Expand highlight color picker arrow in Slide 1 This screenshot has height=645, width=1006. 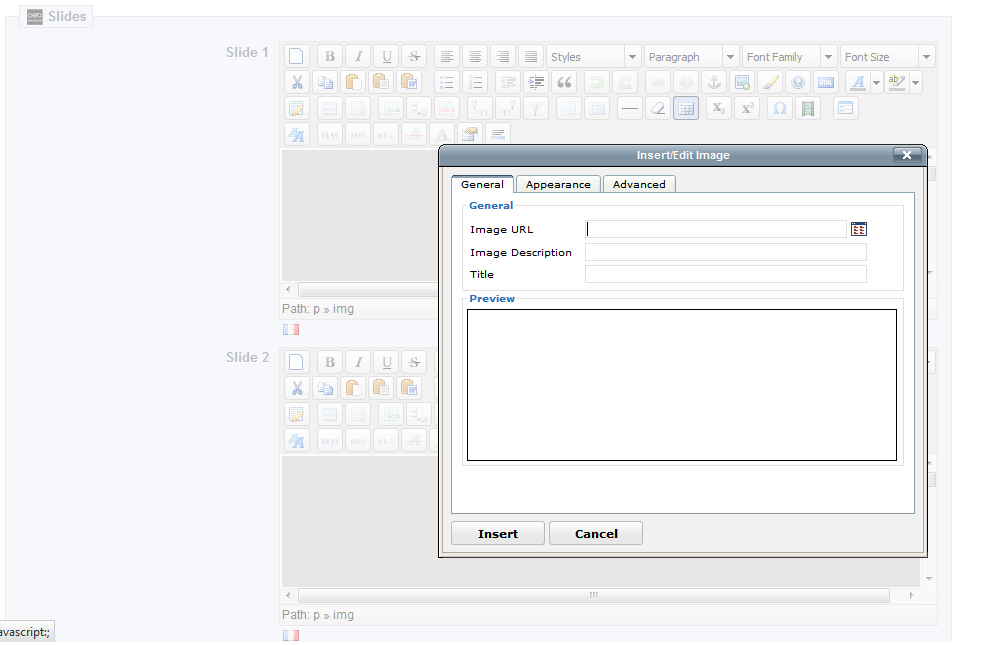tap(916, 82)
